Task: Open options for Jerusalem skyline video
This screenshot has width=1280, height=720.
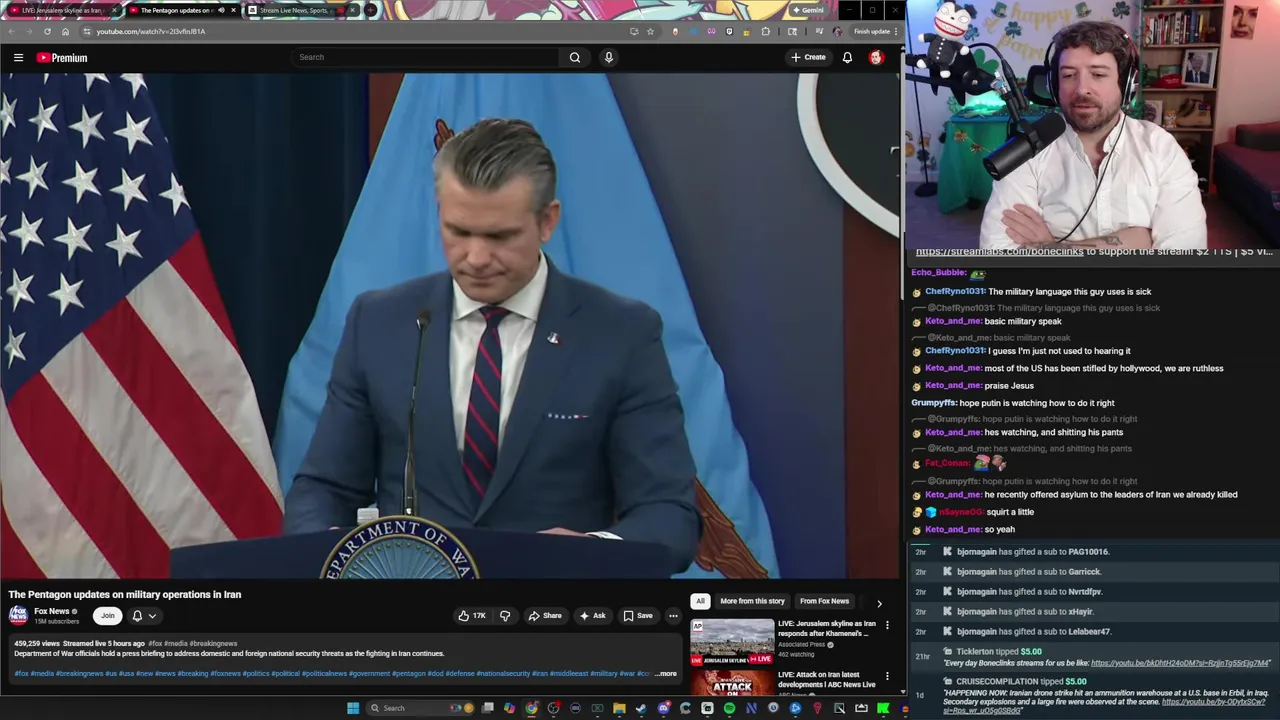Action: [x=887, y=625]
